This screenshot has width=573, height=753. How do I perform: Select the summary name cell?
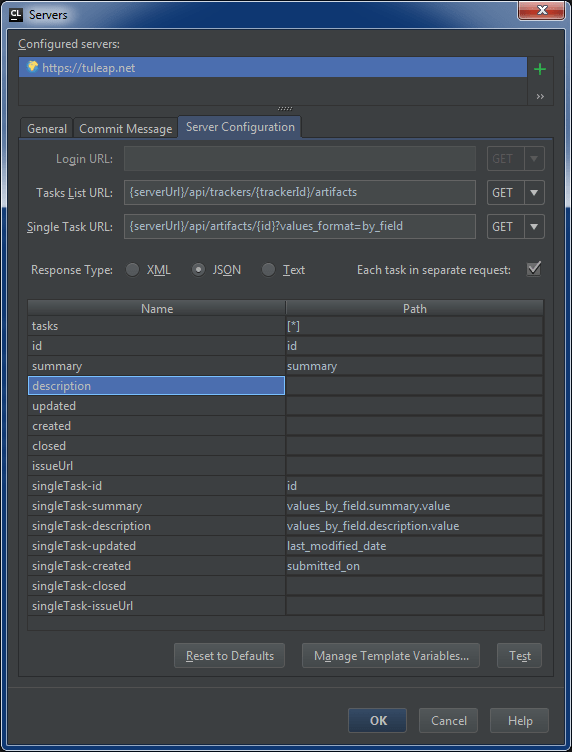coord(157,366)
